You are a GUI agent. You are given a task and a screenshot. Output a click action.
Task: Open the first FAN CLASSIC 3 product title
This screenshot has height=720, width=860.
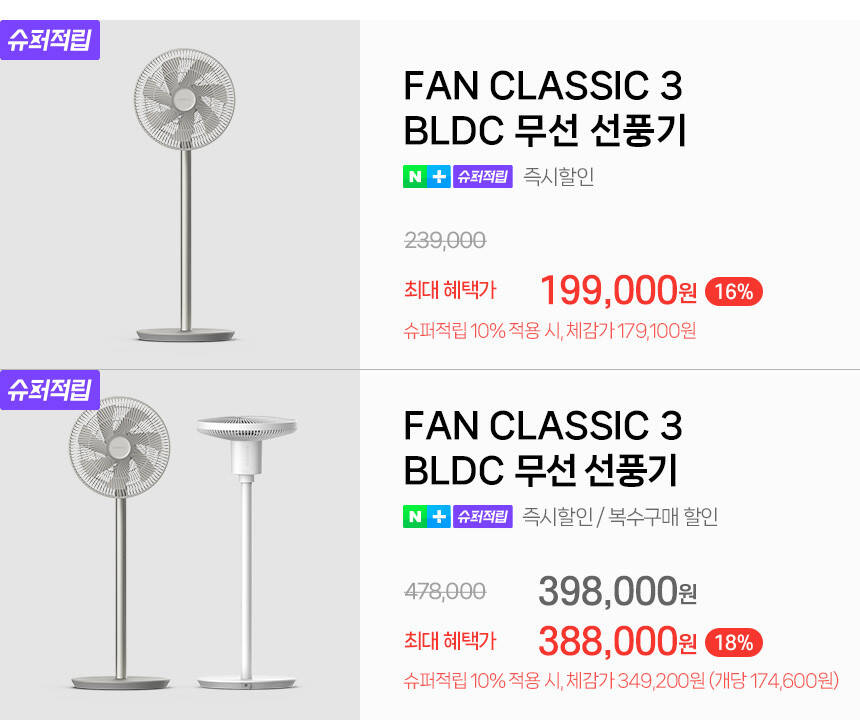[544, 108]
